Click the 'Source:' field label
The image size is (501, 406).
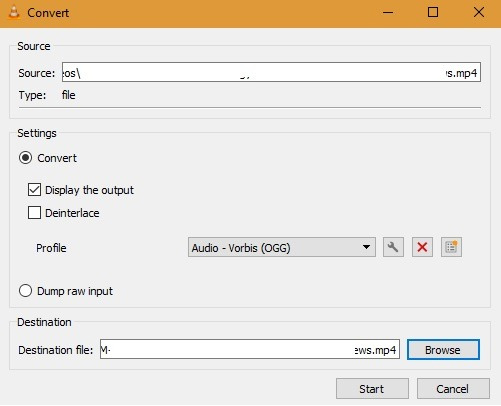37,73
